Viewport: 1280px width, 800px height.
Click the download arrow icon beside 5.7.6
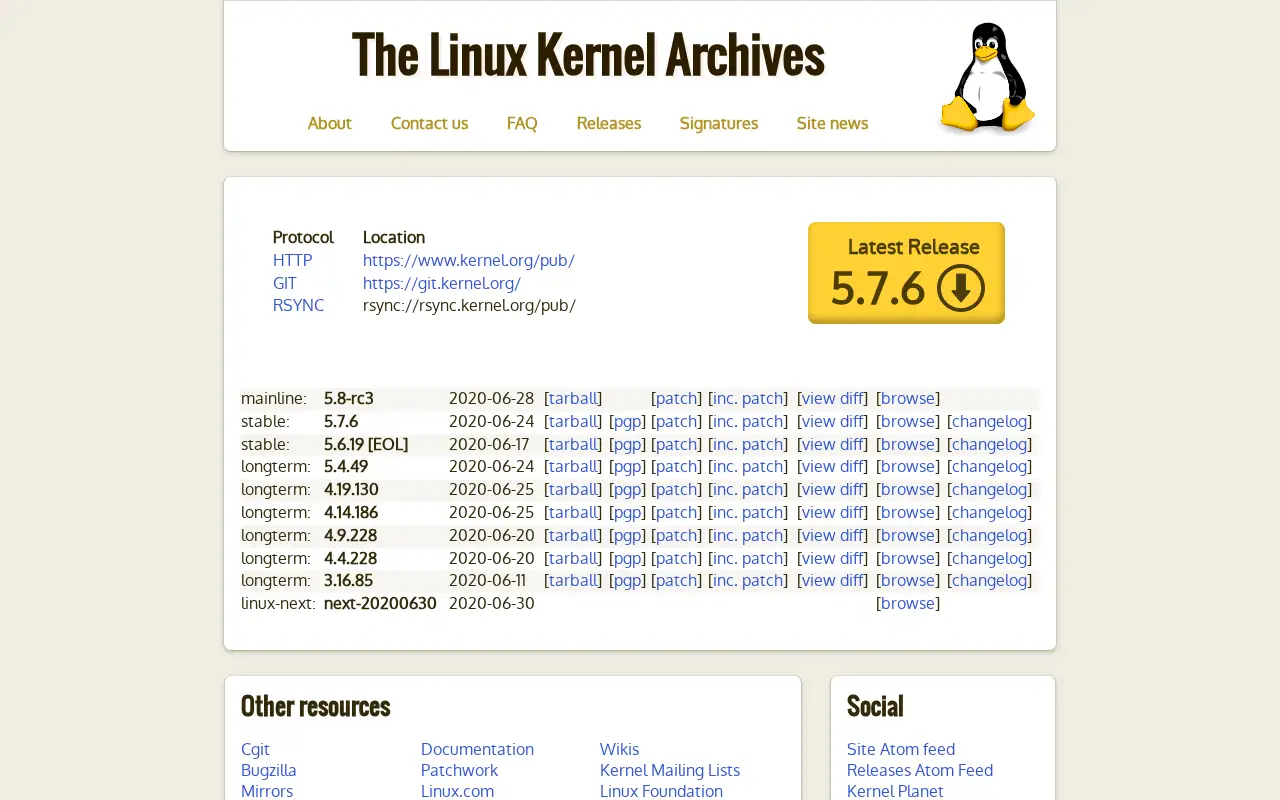[x=961, y=288]
